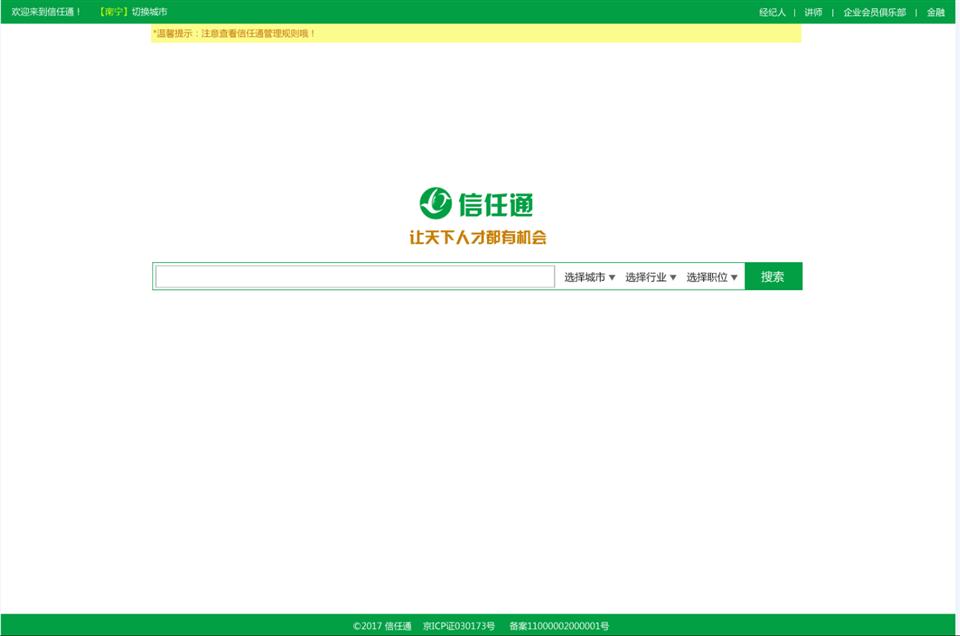Expand the 选择职位 dropdown
This screenshot has width=960, height=636.
pyautogui.click(x=711, y=277)
